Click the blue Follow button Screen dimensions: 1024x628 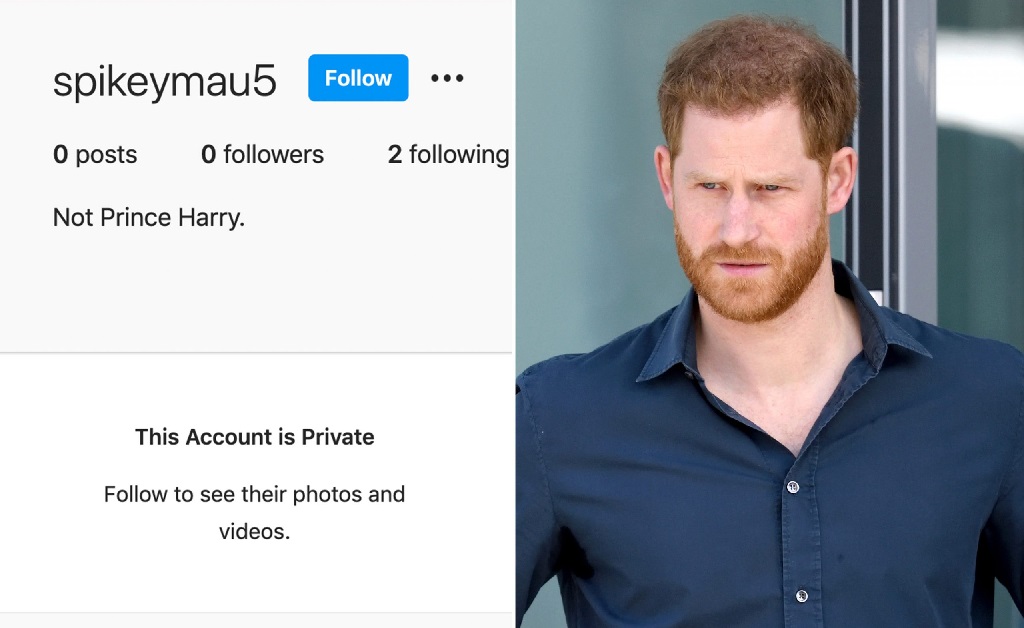358,78
